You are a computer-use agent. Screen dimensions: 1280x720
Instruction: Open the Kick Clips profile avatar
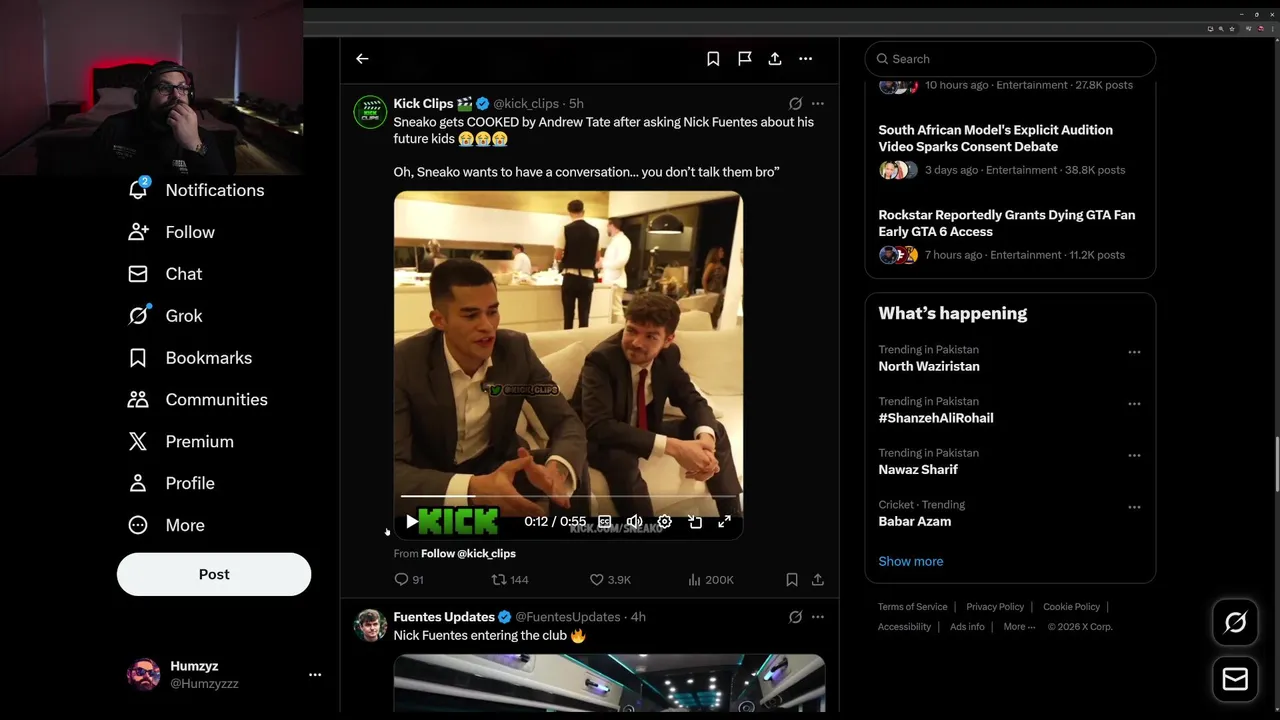[371, 112]
